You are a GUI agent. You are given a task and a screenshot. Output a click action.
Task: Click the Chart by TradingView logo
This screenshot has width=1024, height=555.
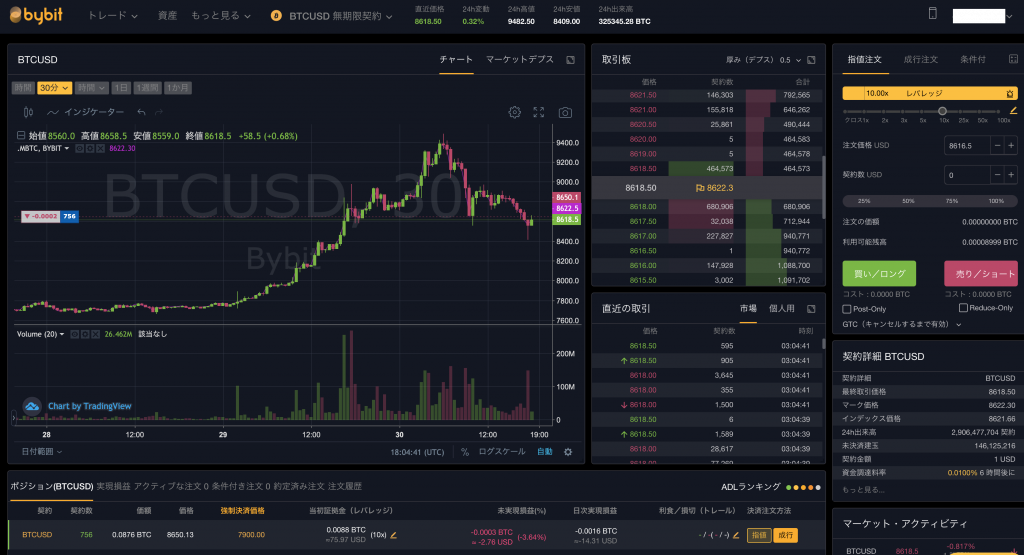(x=77, y=406)
